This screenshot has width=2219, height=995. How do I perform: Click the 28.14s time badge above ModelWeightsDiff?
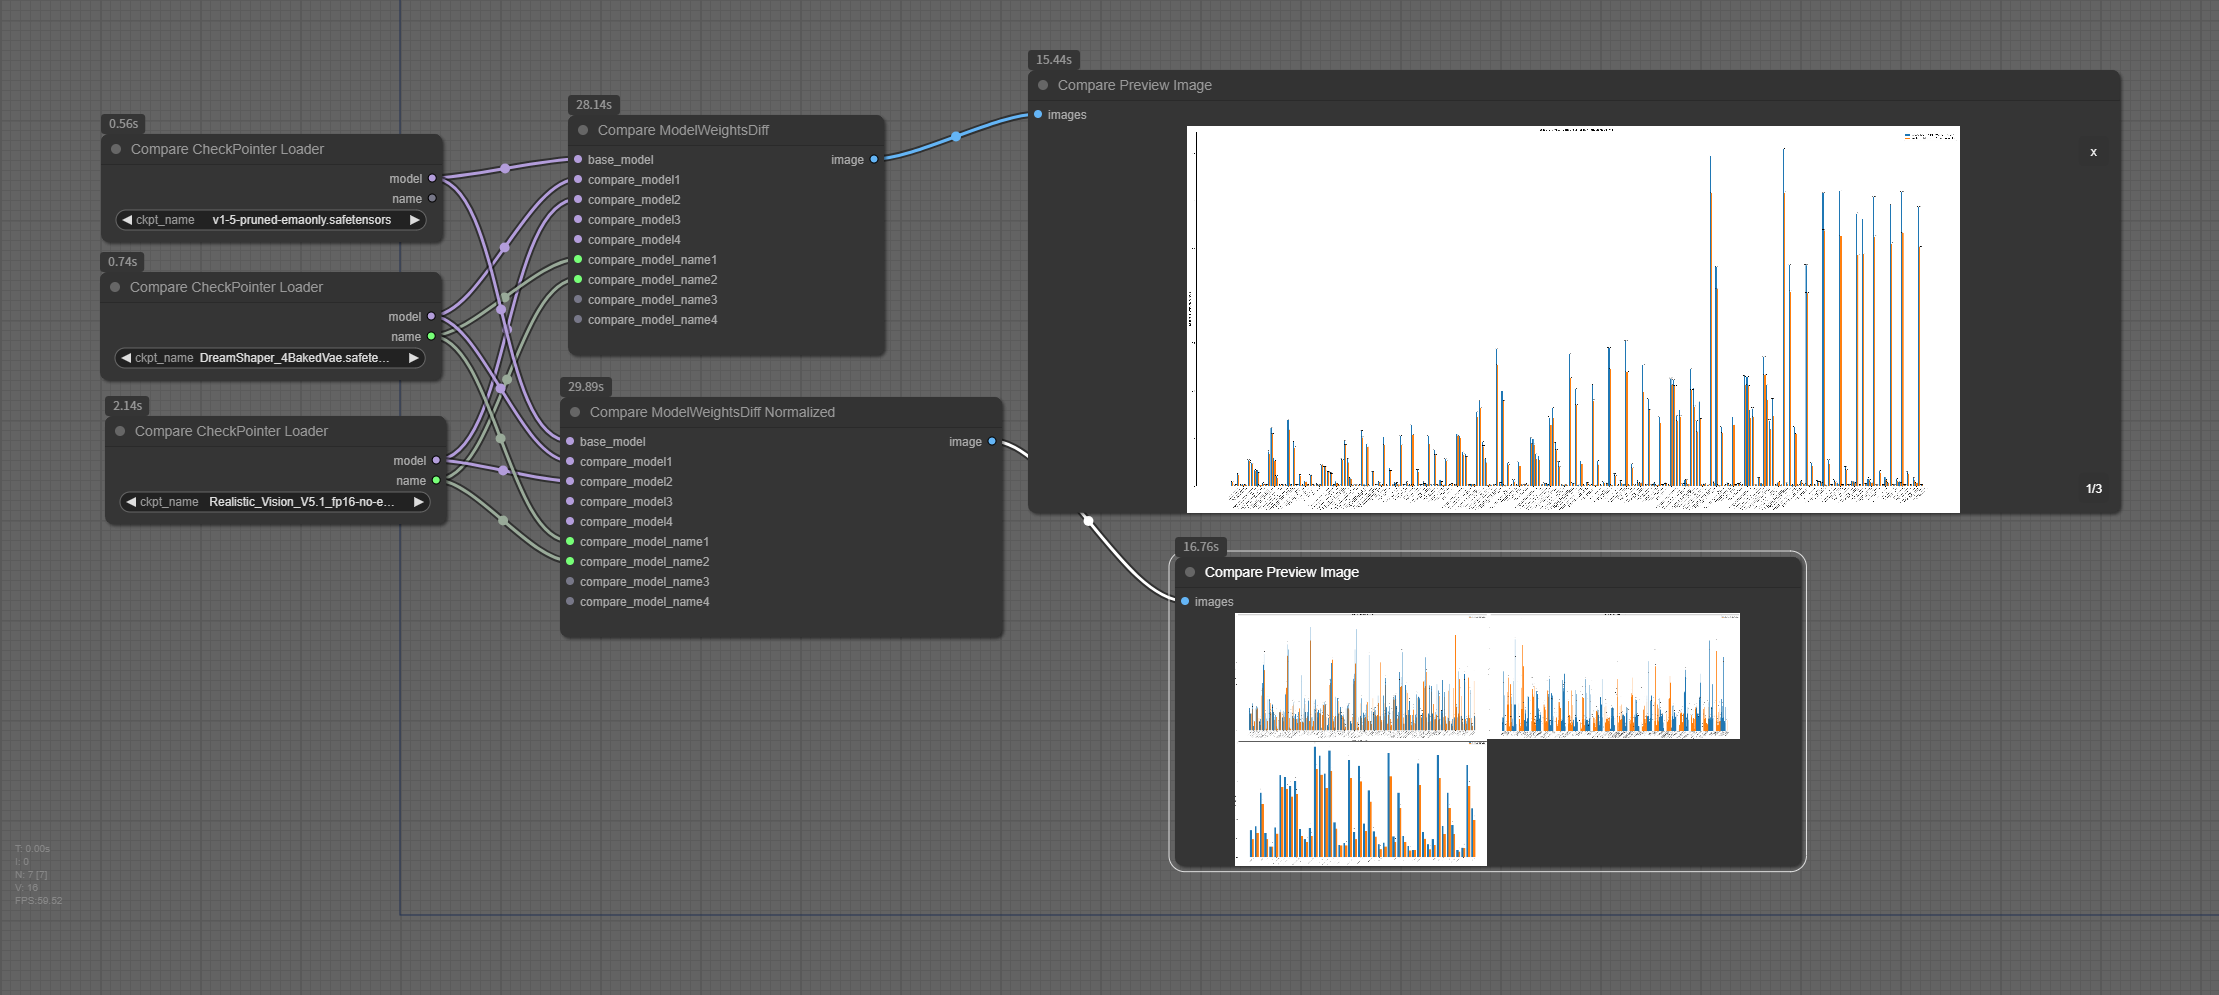pyautogui.click(x=594, y=105)
